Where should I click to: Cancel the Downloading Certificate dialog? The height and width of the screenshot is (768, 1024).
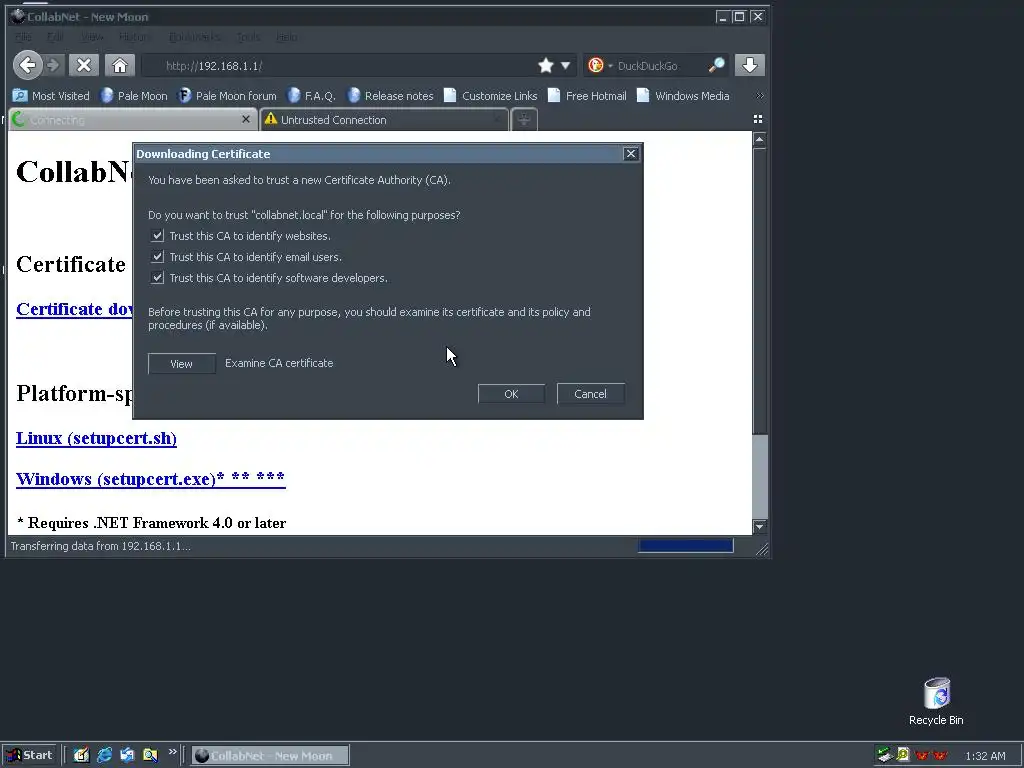(x=590, y=394)
